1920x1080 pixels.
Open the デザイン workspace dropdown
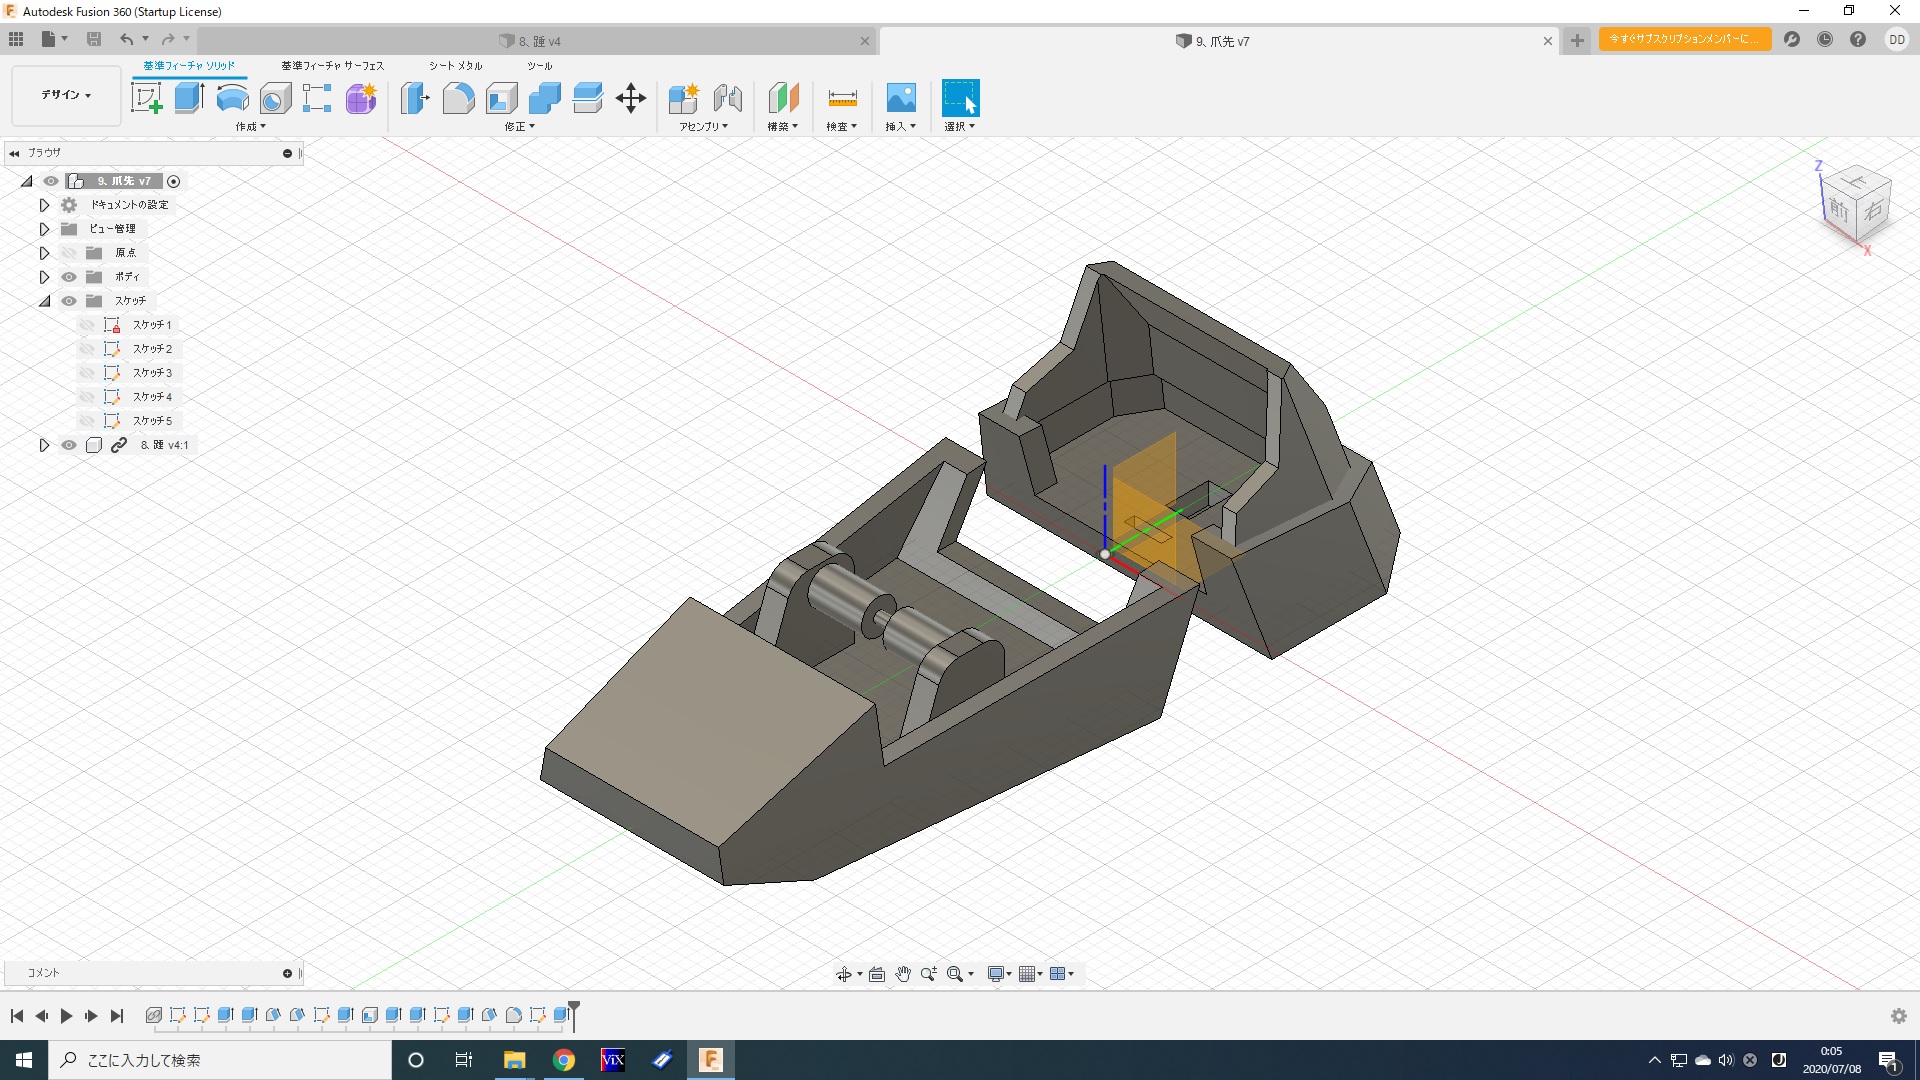pos(66,95)
